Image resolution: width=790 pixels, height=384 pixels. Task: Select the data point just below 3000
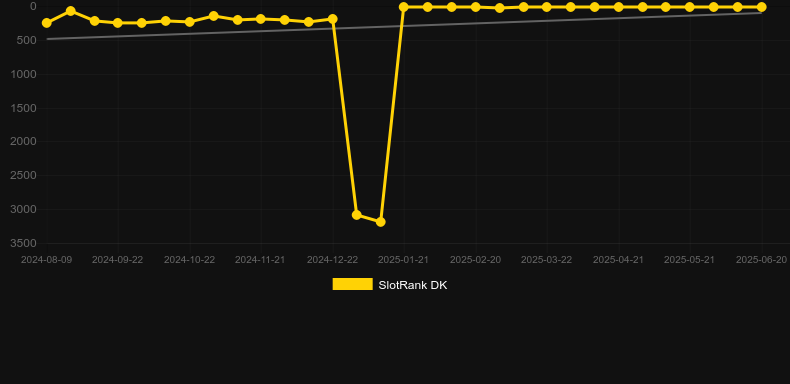coord(357,215)
